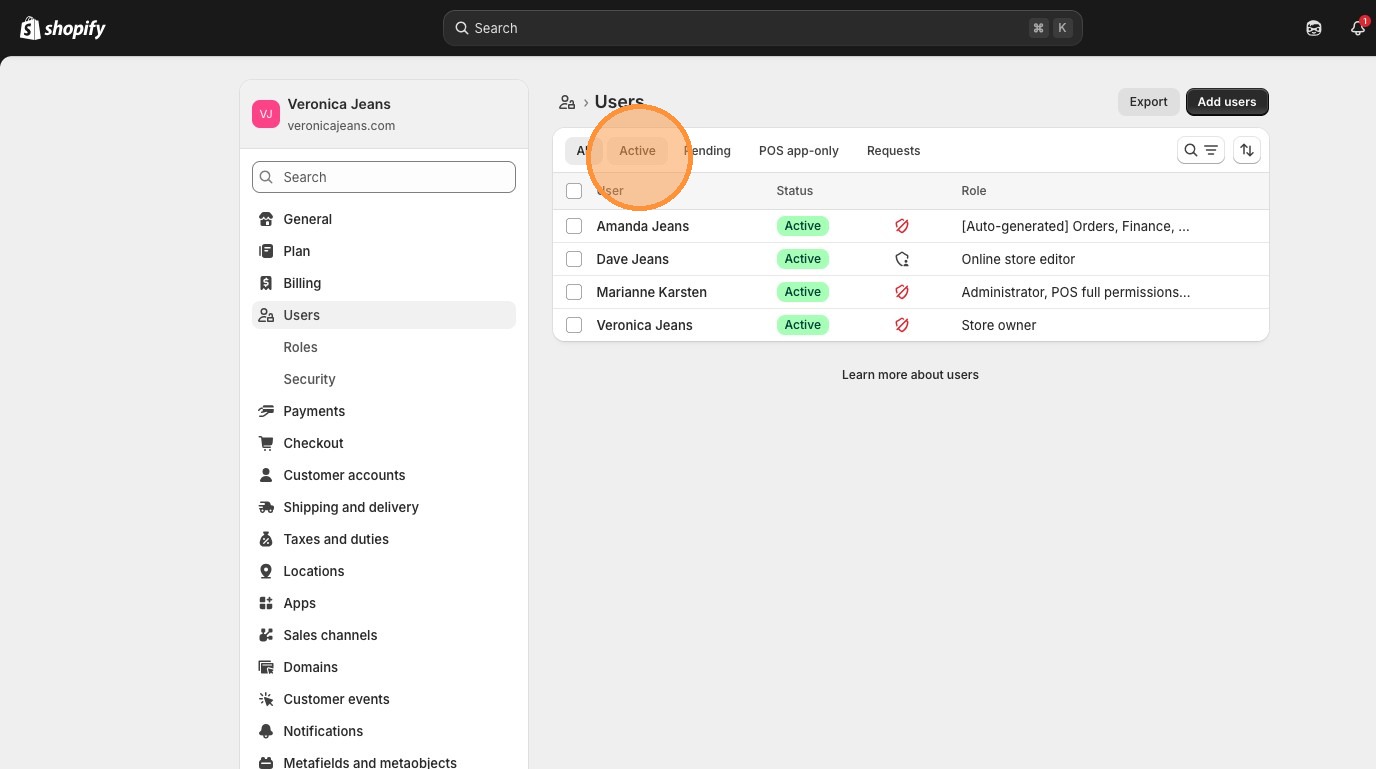Viewport: 1376px width, 769px height.
Task: Open the search and filter button
Action: [x=1201, y=150]
